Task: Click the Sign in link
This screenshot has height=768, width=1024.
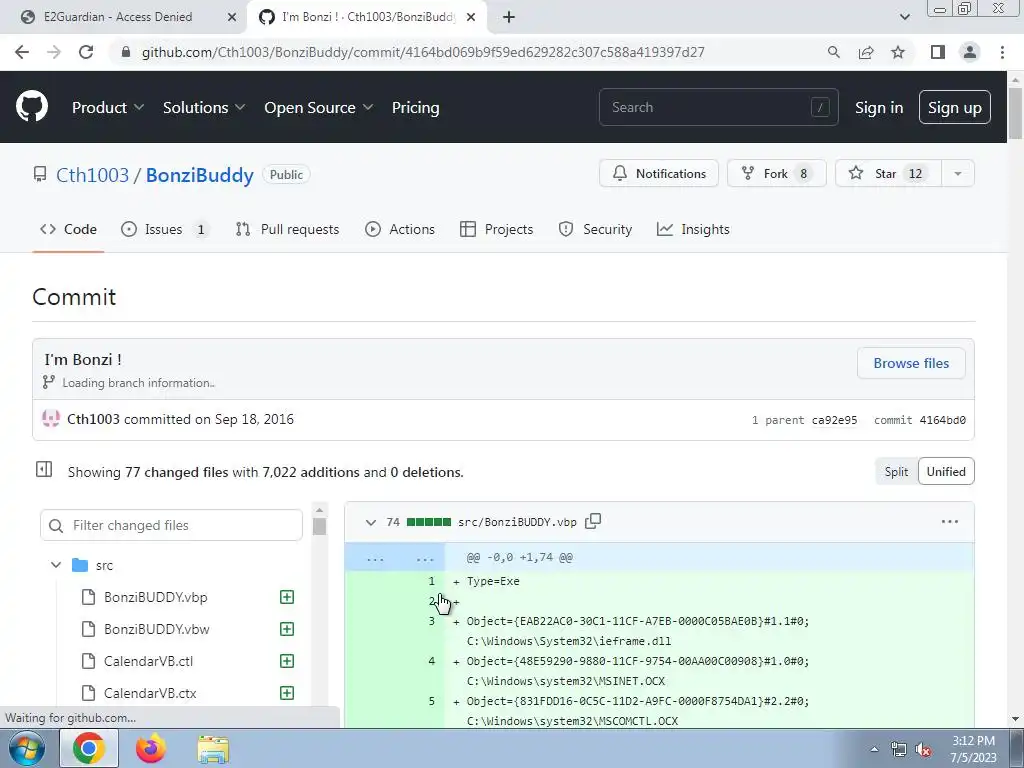Action: pyautogui.click(x=879, y=108)
